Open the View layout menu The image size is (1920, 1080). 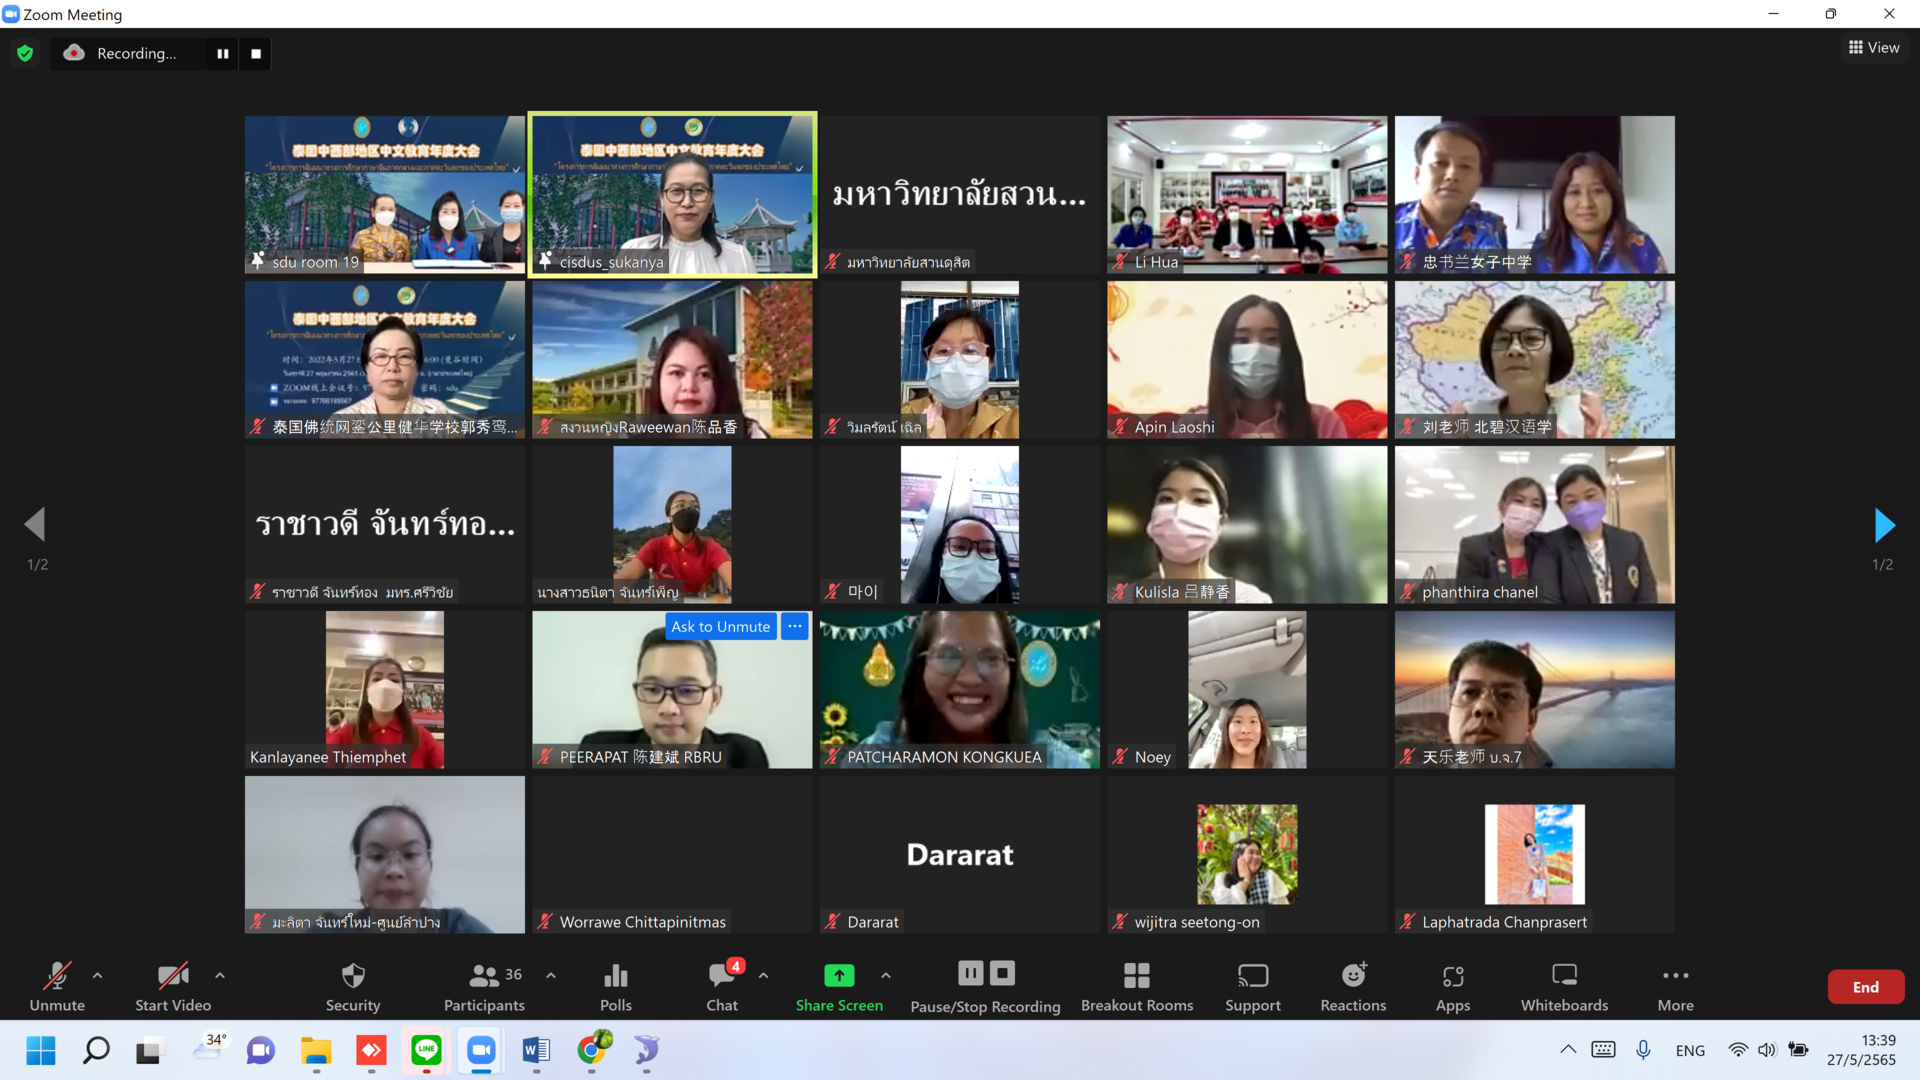coord(1874,47)
